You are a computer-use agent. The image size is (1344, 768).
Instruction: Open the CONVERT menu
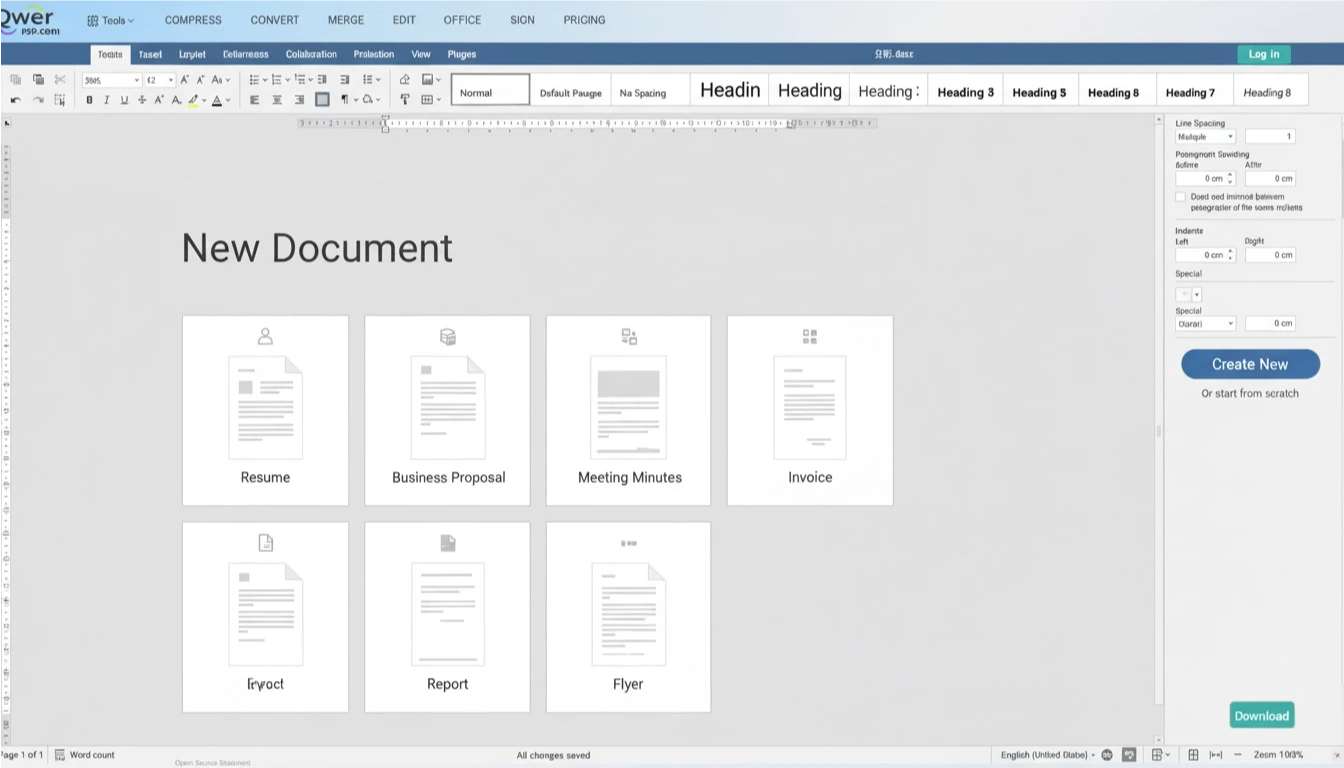[275, 20]
